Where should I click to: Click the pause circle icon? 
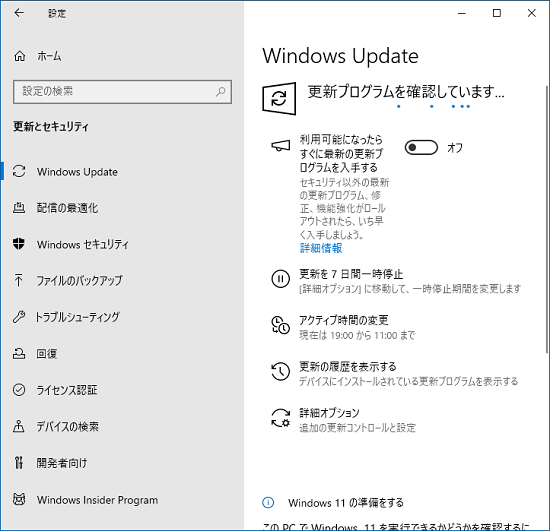280,279
